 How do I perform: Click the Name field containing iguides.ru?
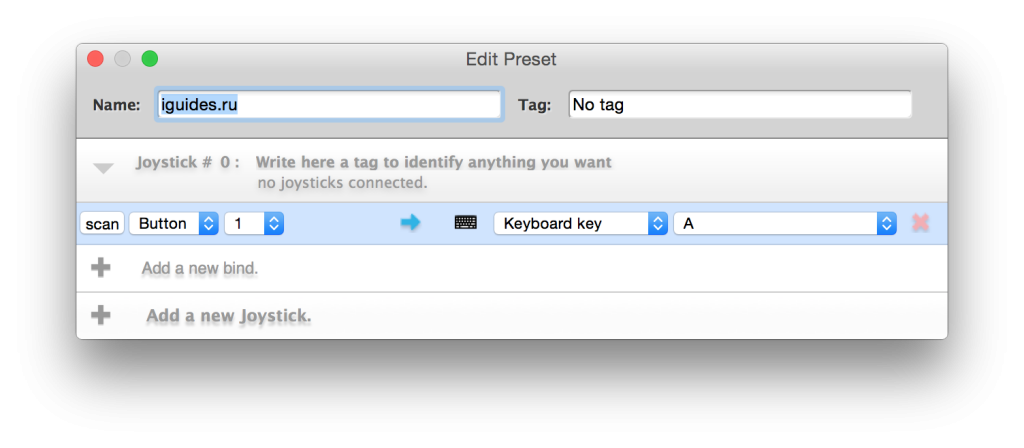(x=330, y=104)
